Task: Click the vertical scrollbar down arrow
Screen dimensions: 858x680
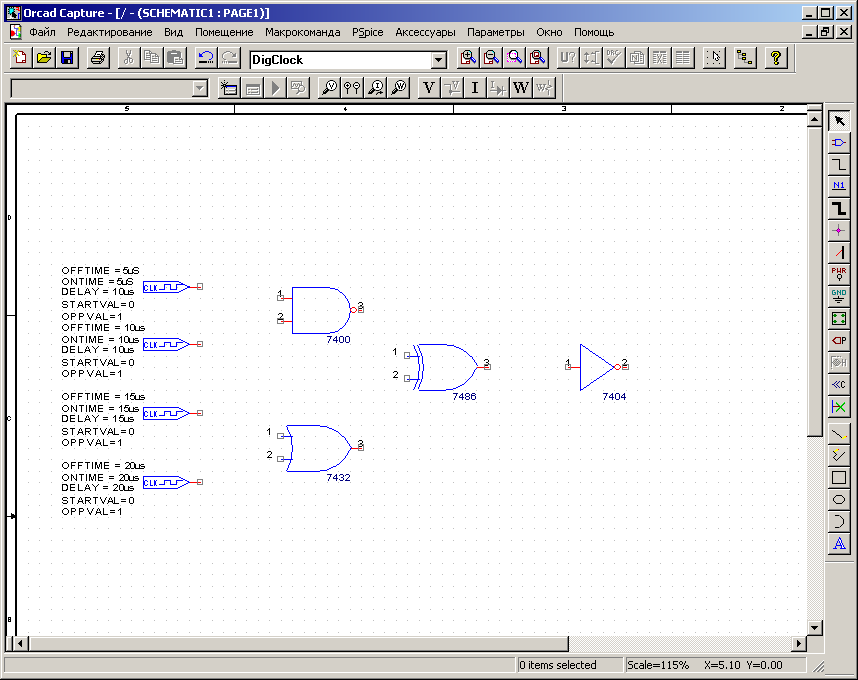Action: [814, 627]
